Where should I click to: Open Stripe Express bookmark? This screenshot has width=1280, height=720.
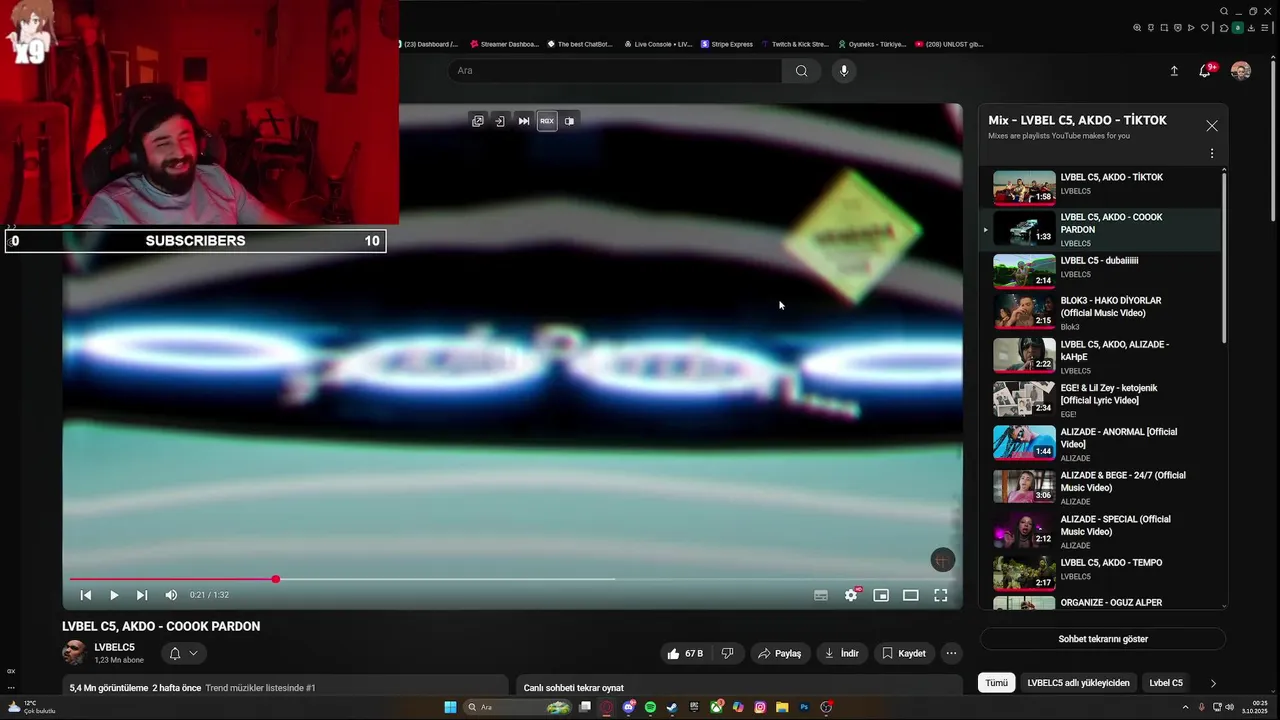pyautogui.click(x=728, y=44)
